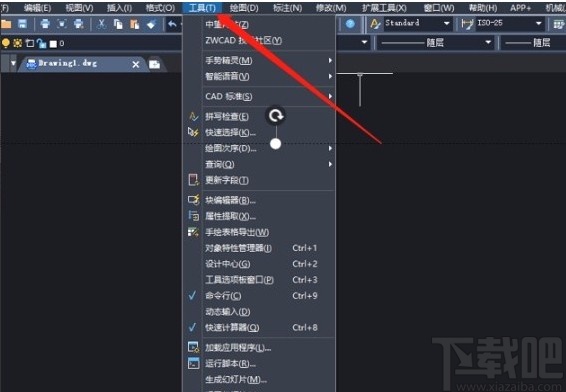
Task: Choose 属性提取(X)... menu entry
Action: [258, 216]
